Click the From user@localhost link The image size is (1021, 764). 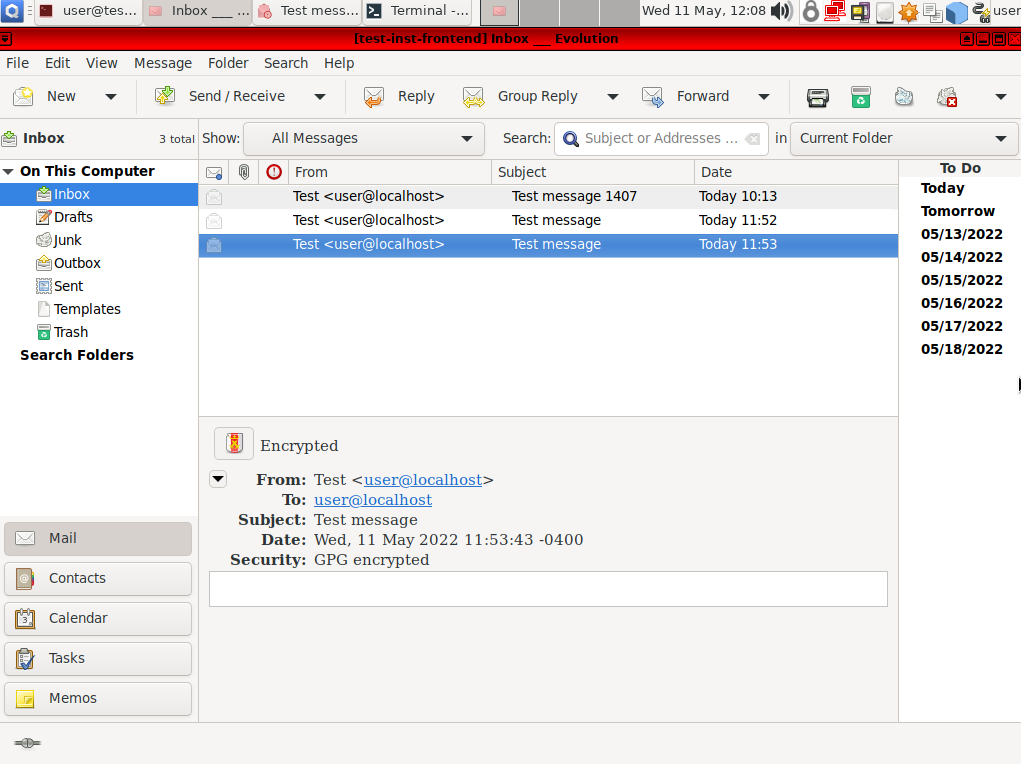pyautogui.click(x=423, y=480)
